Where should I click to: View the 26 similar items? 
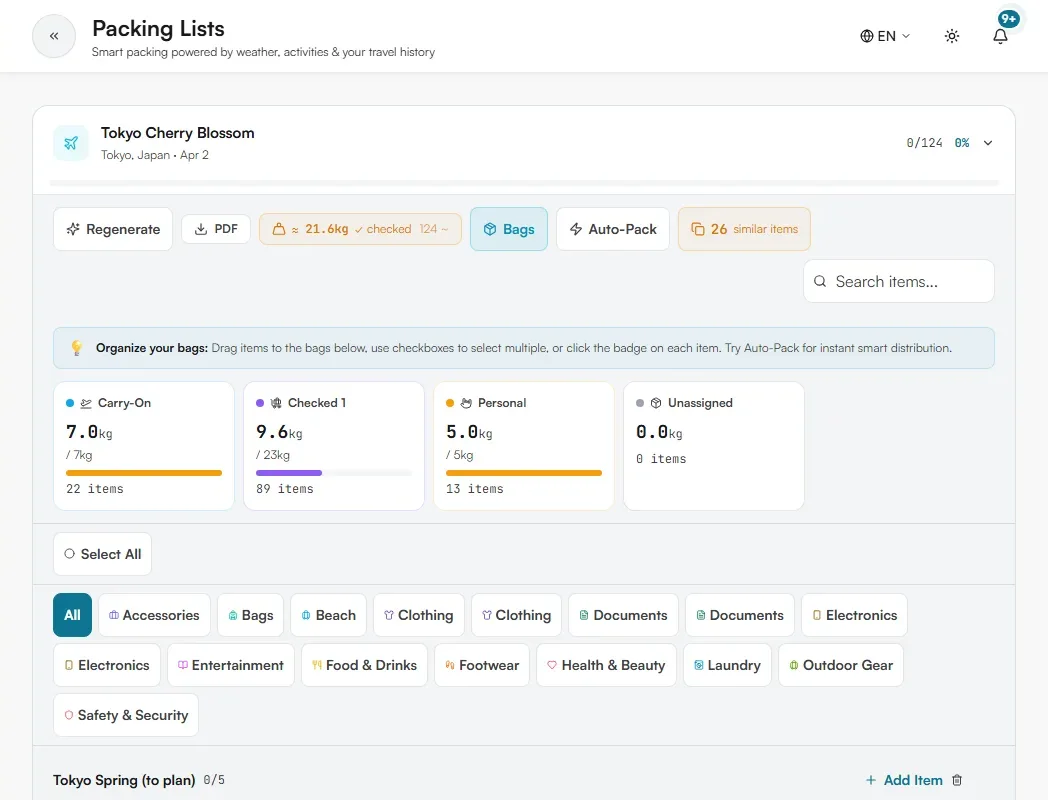pos(745,229)
